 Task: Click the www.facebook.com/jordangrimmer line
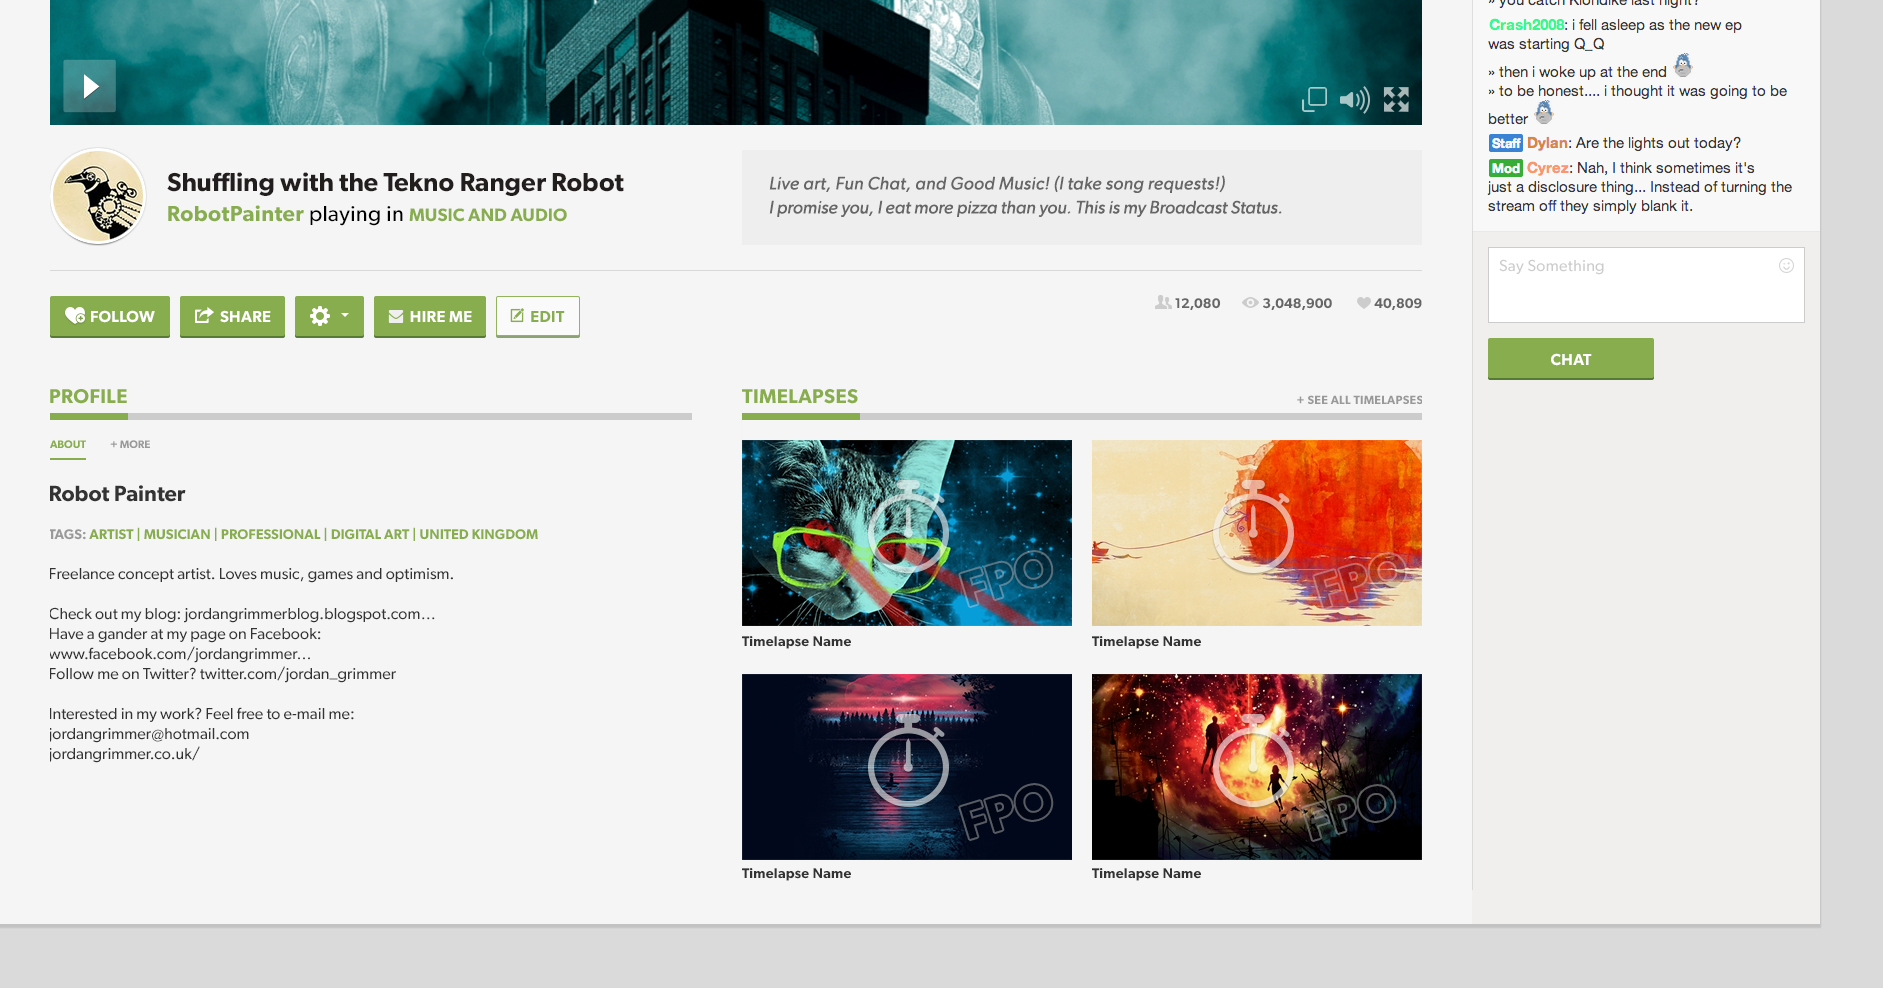pyautogui.click(x=180, y=654)
